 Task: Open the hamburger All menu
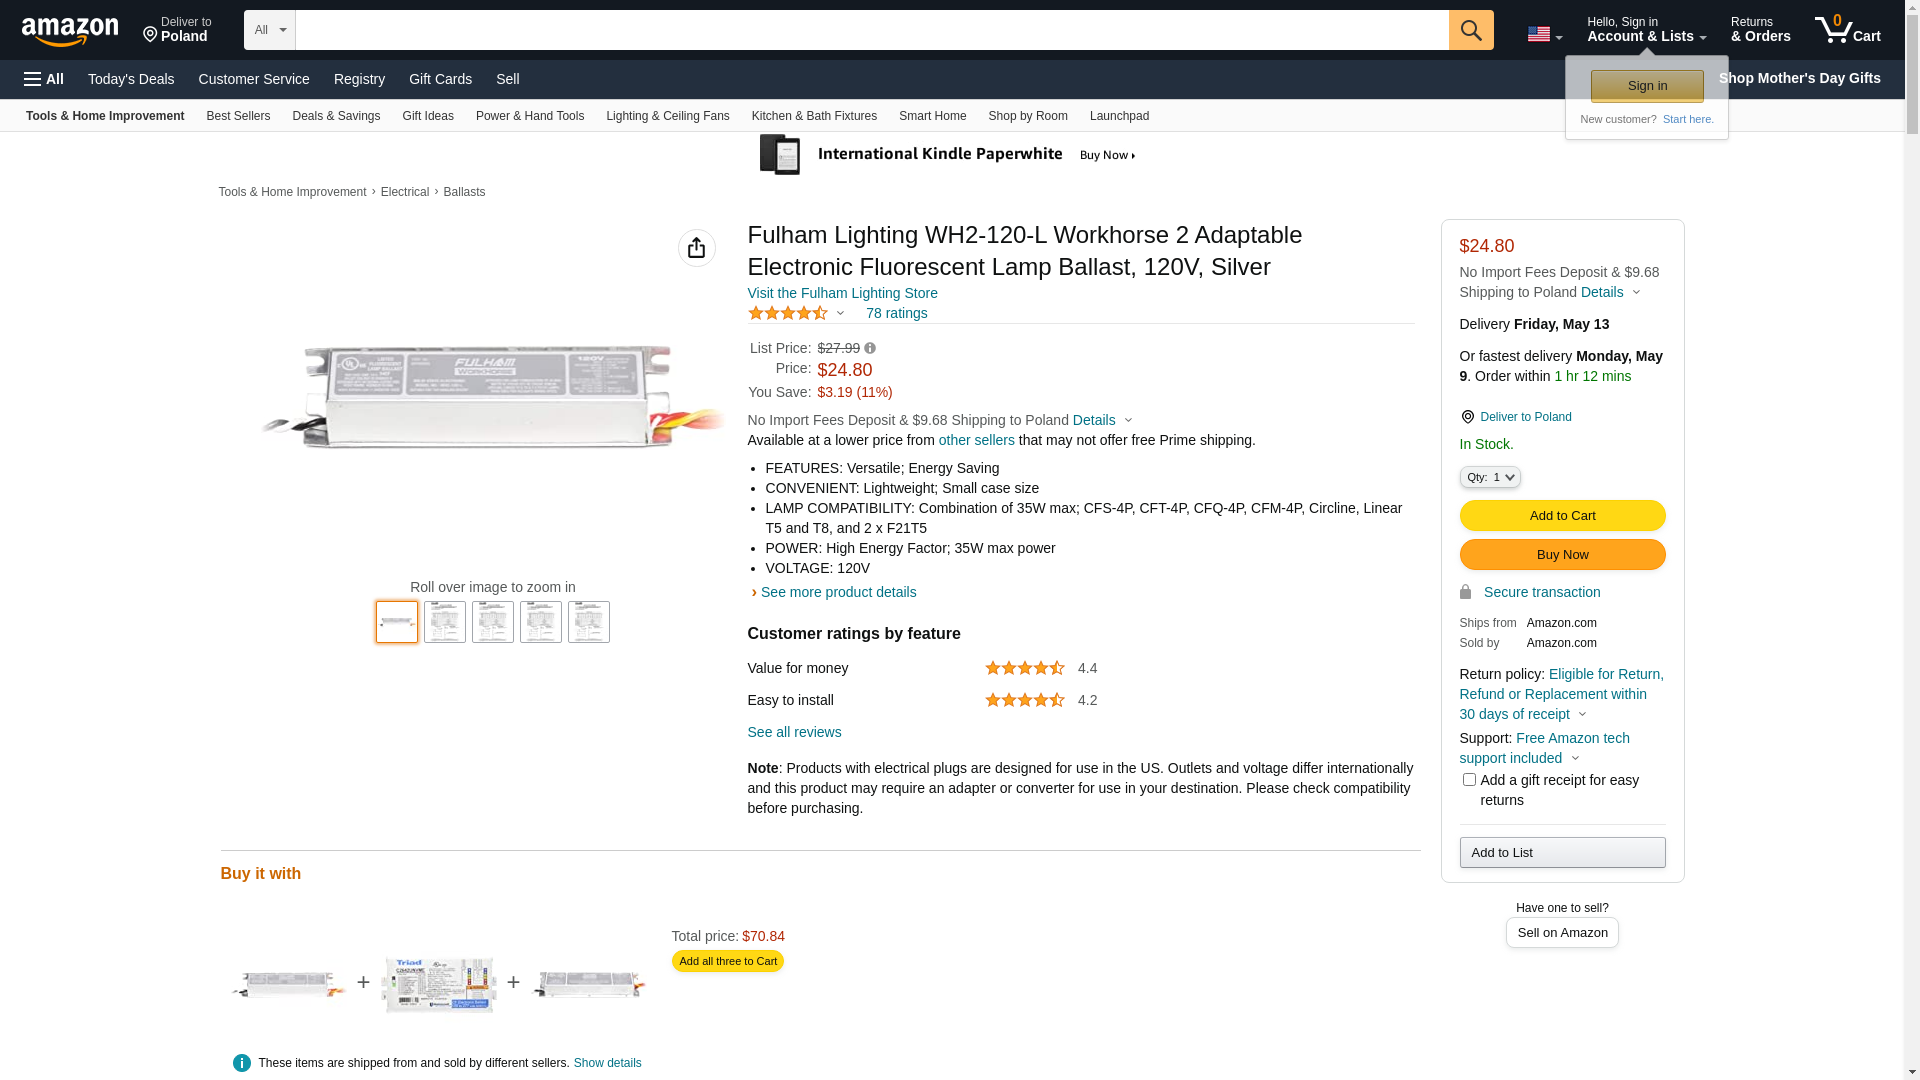coord(44,79)
